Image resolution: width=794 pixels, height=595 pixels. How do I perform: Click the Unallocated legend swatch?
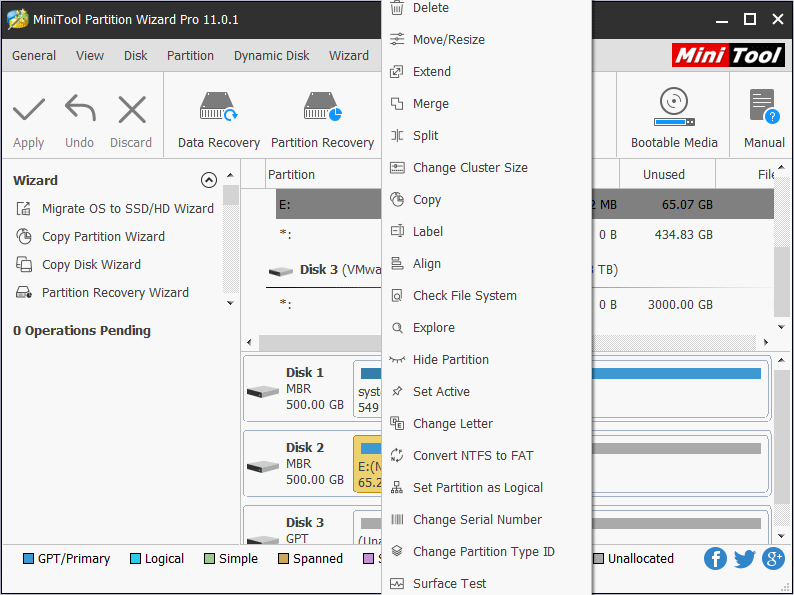[599, 559]
